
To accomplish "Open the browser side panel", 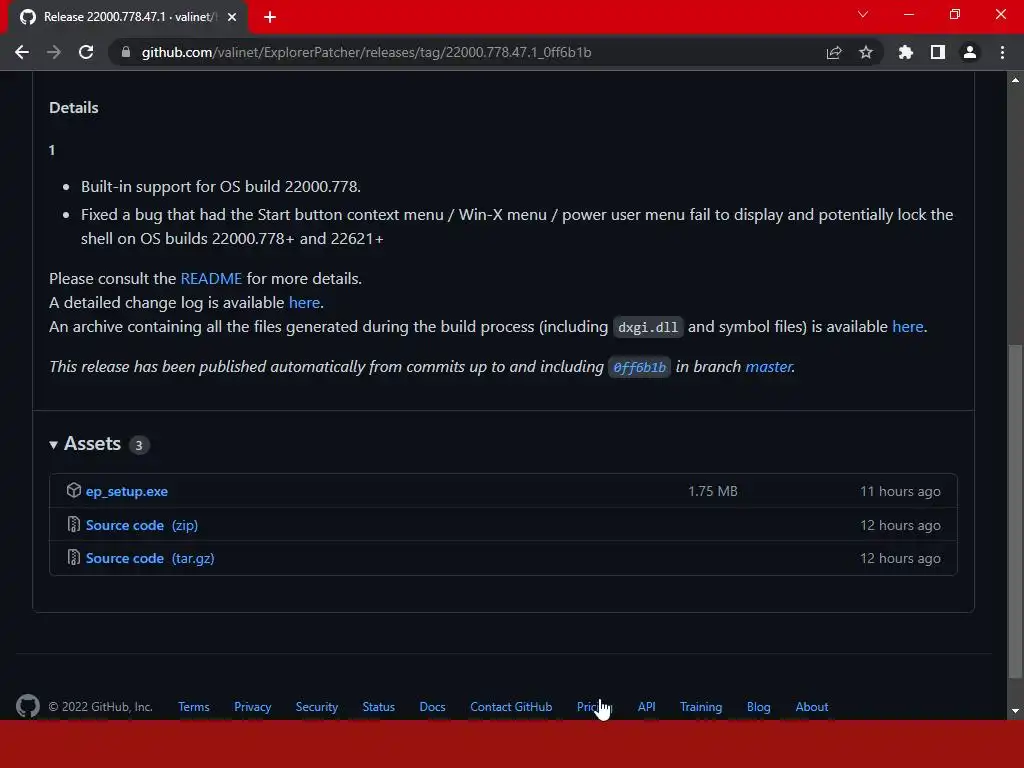I will 938,52.
